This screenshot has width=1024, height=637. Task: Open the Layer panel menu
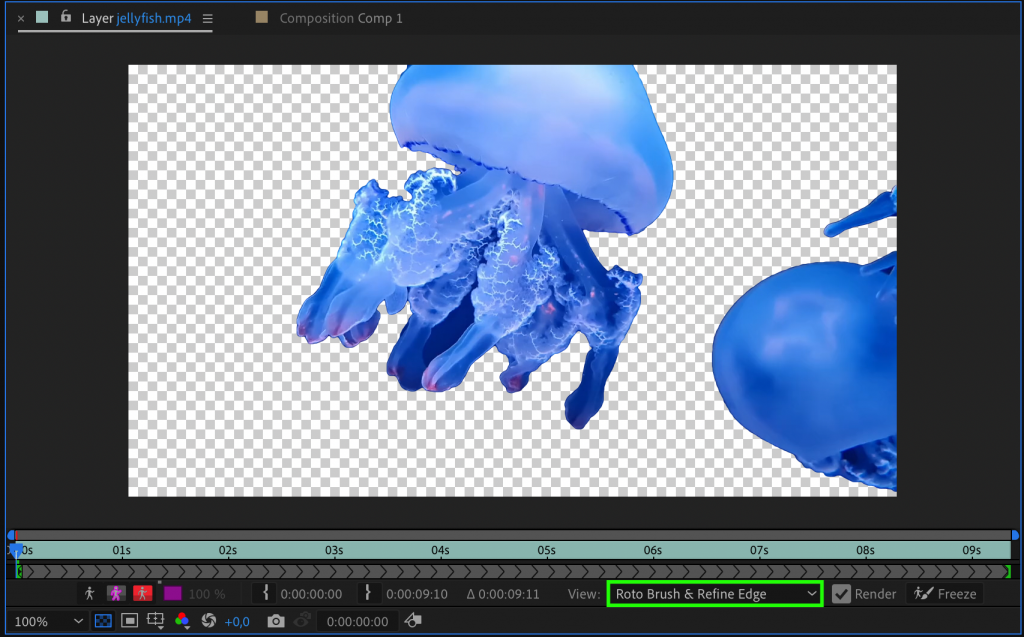click(207, 18)
